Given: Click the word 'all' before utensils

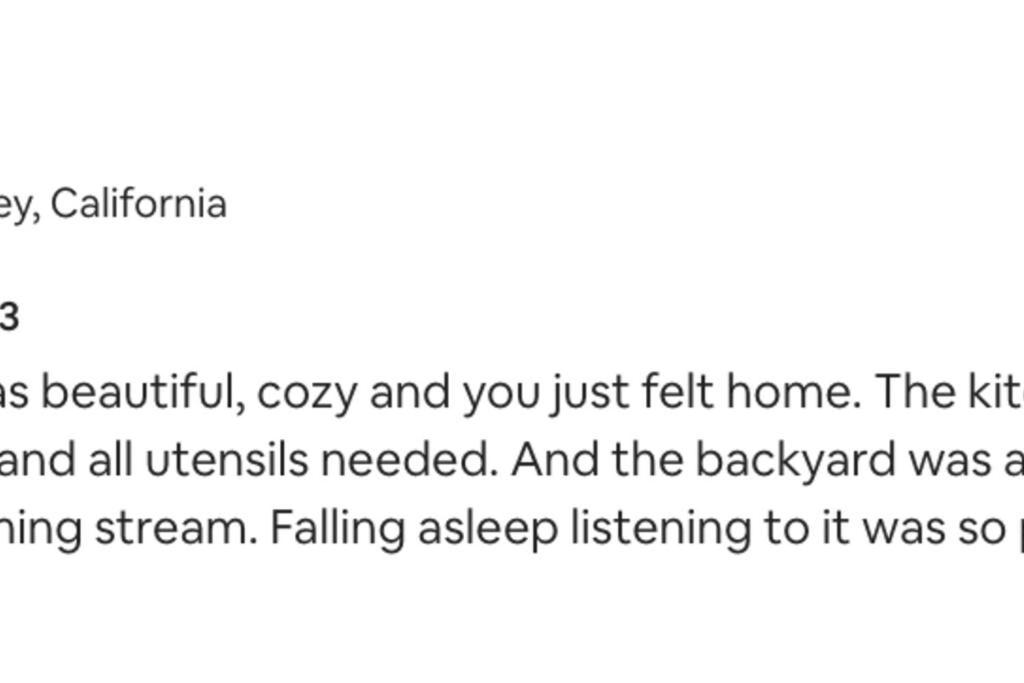Looking at the screenshot, I should [110, 460].
